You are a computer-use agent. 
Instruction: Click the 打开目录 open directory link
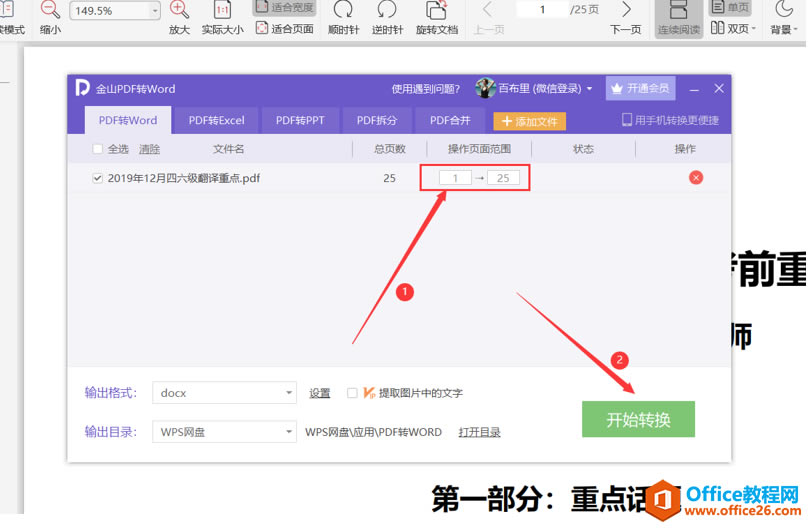click(x=479, y=432)
